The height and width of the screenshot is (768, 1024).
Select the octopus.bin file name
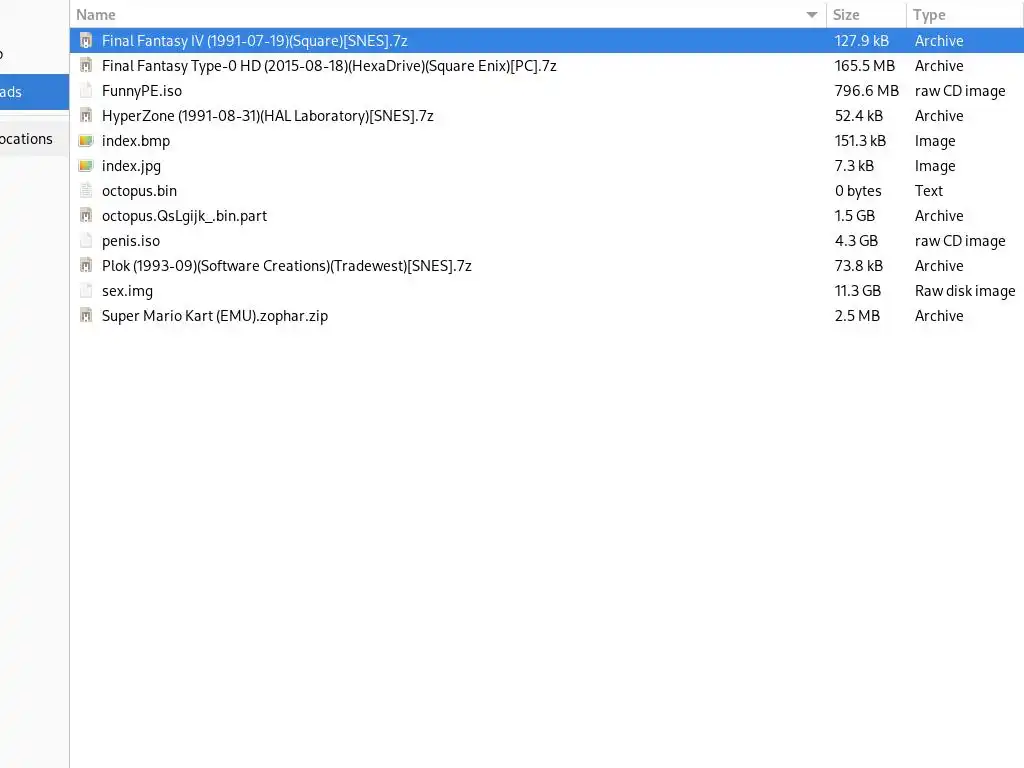139,191
